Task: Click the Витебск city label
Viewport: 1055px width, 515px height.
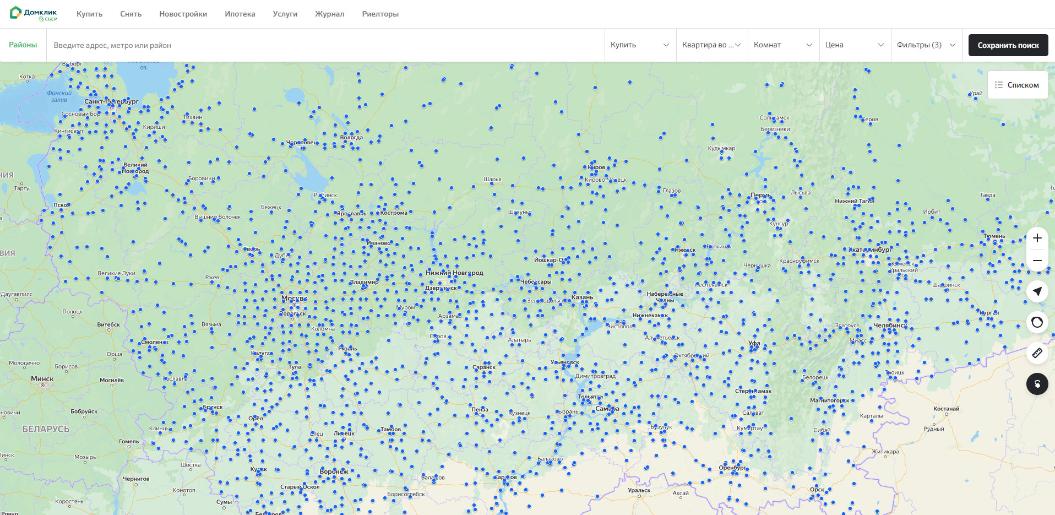Action: point(108,324)
